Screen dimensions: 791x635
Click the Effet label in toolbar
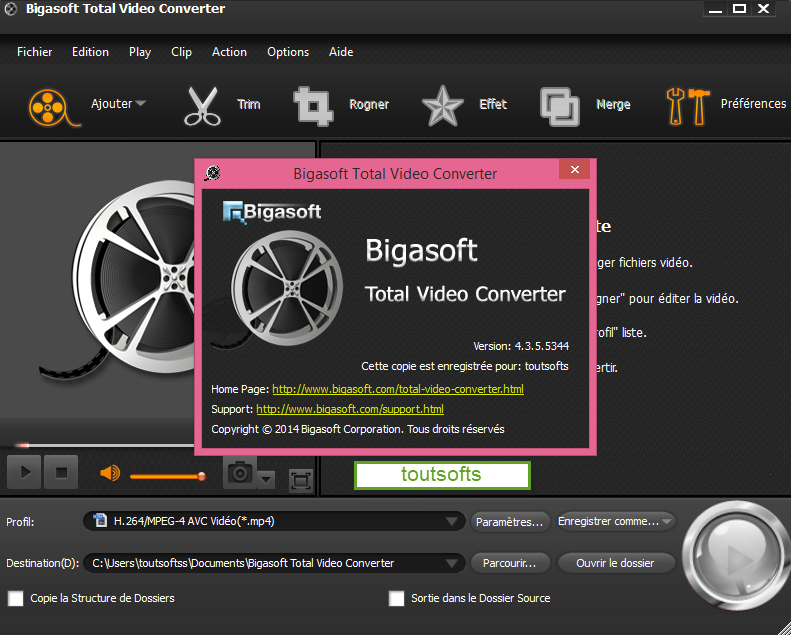[493, 104]
